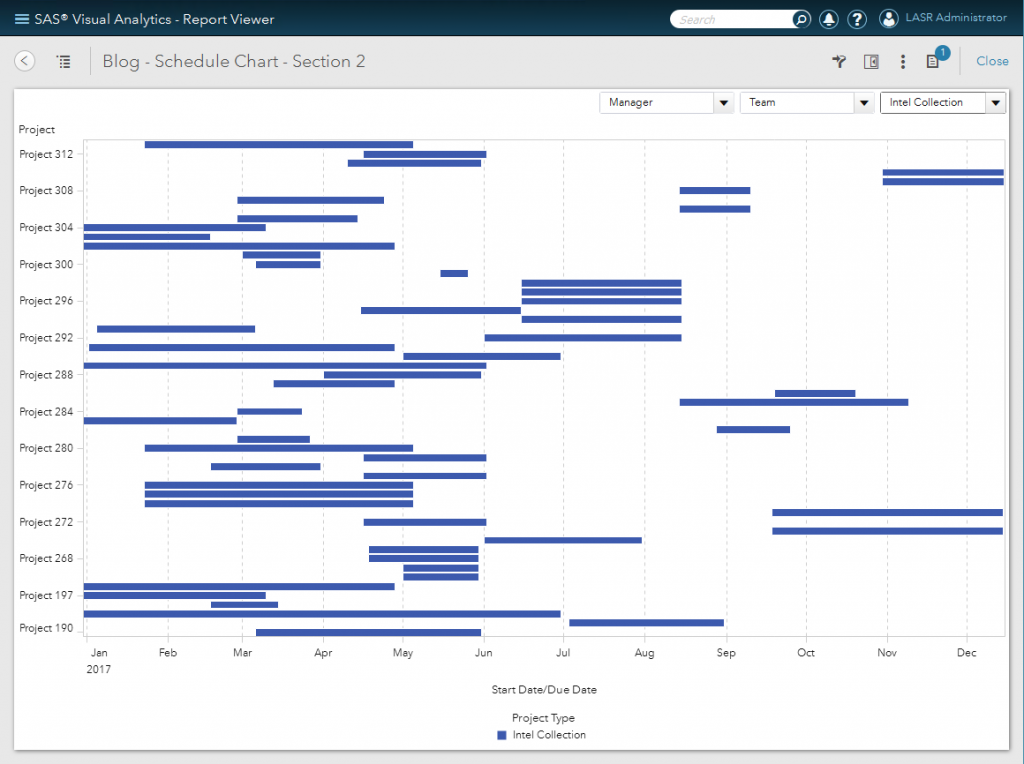Click the Intel Collection legend color swatch

(x=500, y=735)
